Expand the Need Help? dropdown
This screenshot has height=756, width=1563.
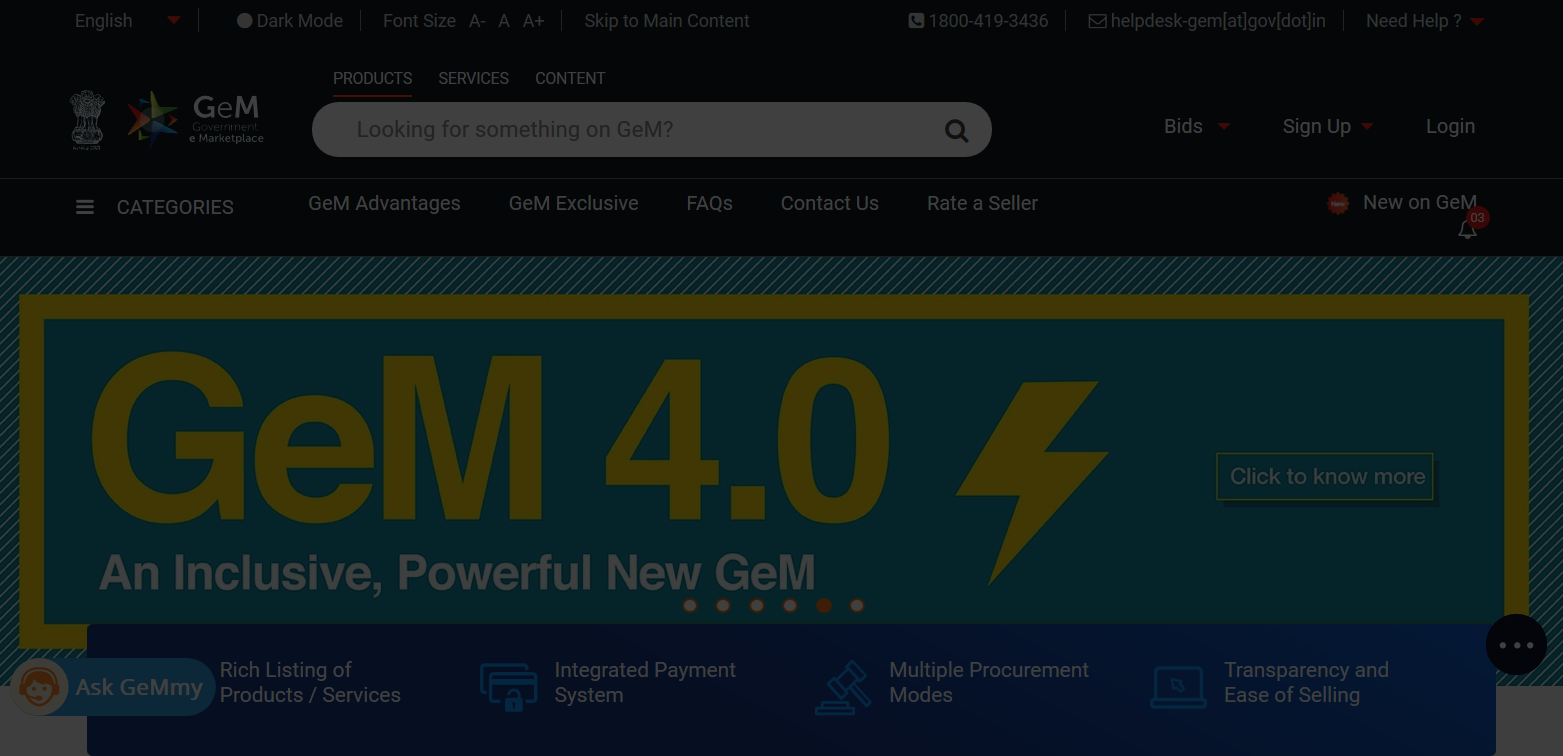[1424, 21]
